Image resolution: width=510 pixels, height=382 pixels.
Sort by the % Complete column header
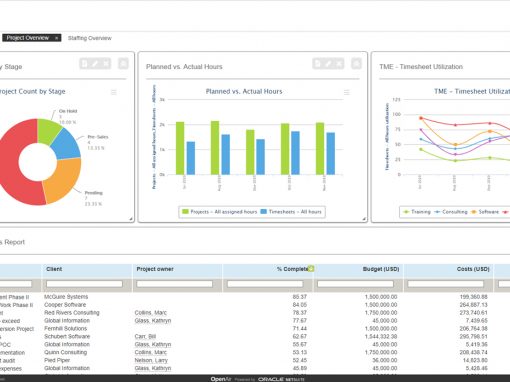[x=292, y=269]
